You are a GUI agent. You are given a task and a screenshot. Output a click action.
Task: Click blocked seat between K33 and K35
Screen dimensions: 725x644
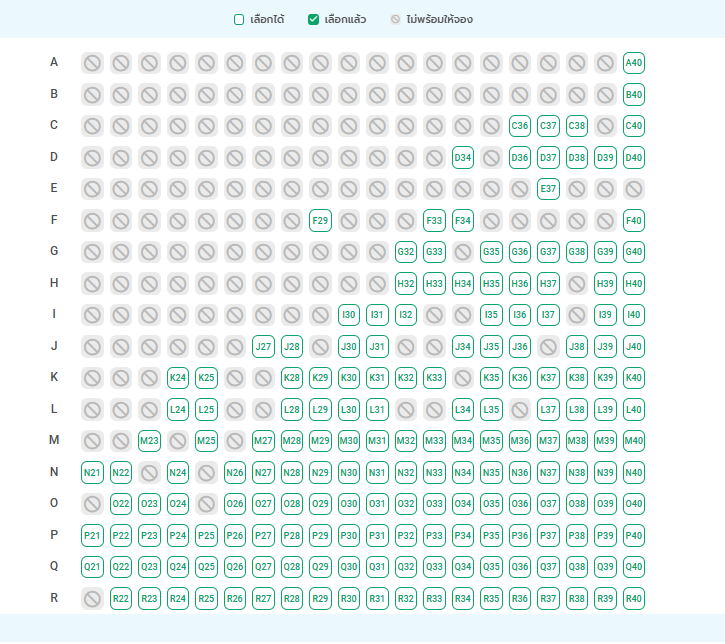point(463,378)
